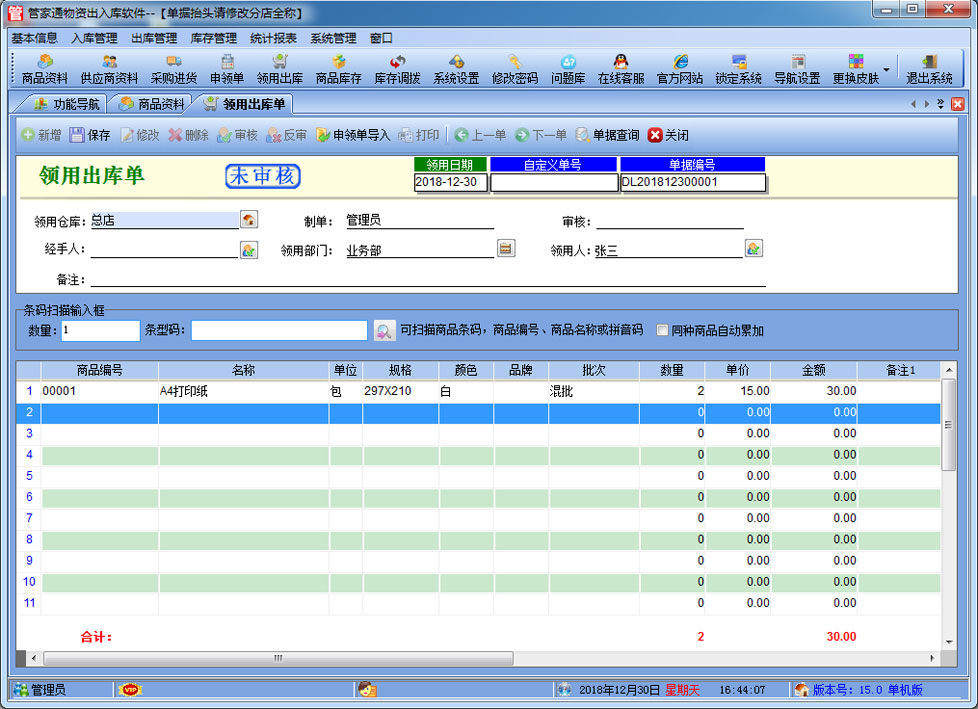Open the 领用部门 selector button
The height and width of the screenshot is (709, 978).
point(506,249)
